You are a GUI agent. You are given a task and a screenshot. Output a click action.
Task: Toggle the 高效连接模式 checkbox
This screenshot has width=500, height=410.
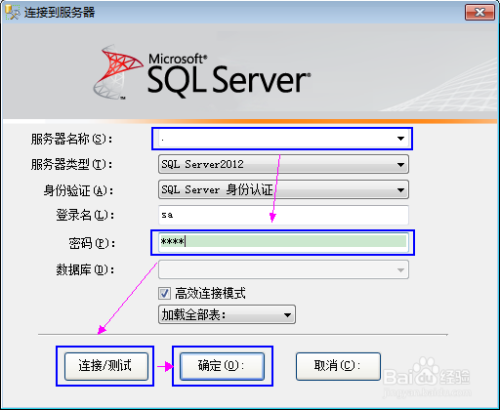tap(164, 294)
